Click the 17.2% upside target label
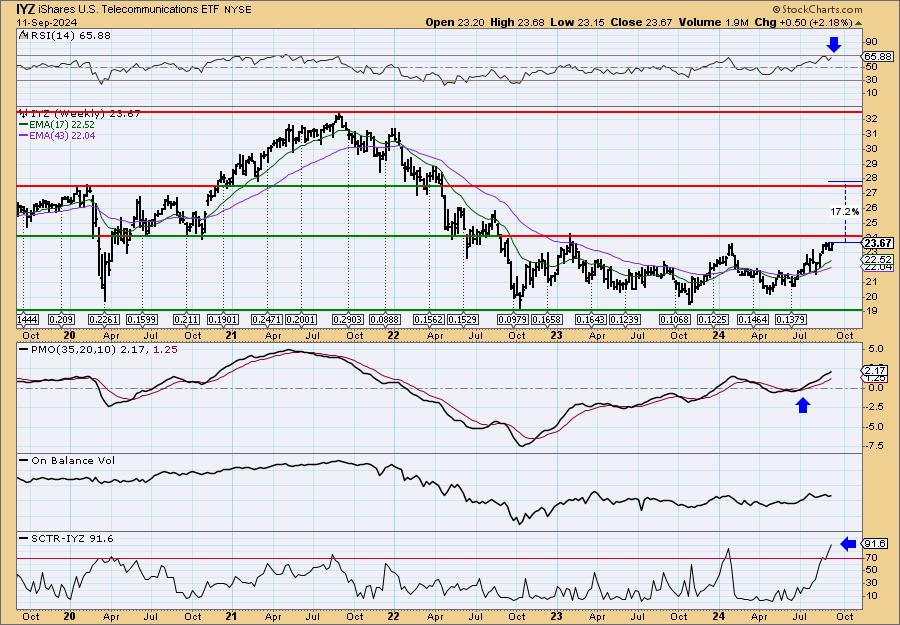The height and width of the screenshot is (625, 900). (x=844, y=212)
